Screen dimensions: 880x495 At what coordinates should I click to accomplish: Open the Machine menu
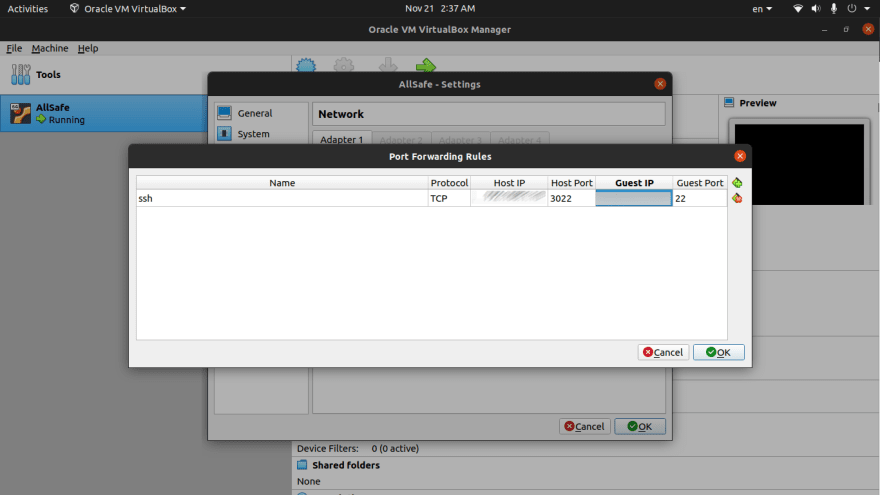coord(49,48)
